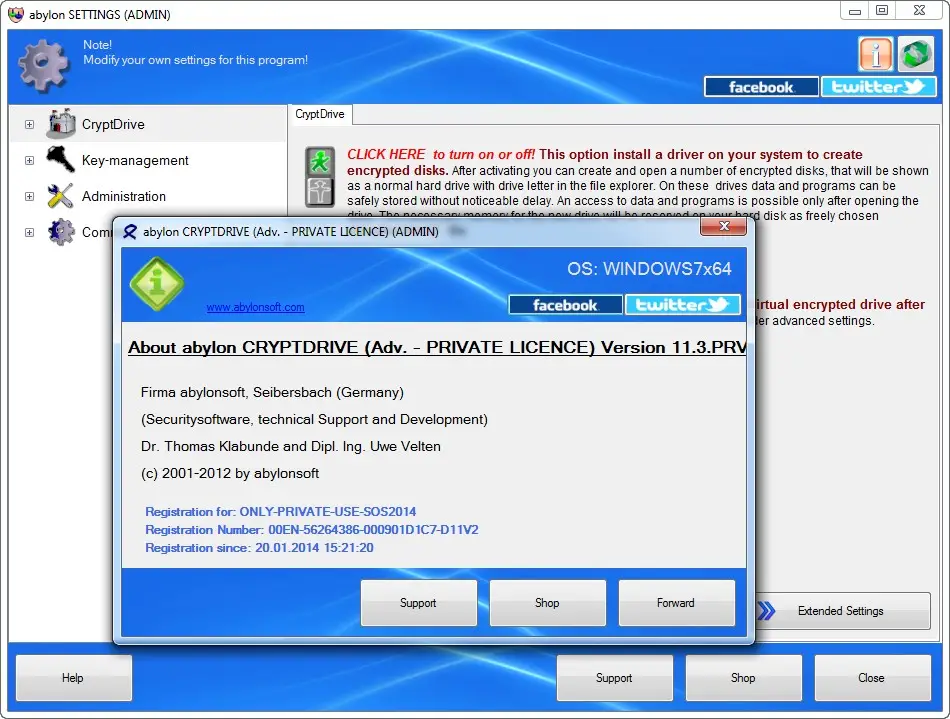This screenshot has width=950, height=719.
Task: Click the abylon SETTINGS title bar icon
Action: point(16,13)
